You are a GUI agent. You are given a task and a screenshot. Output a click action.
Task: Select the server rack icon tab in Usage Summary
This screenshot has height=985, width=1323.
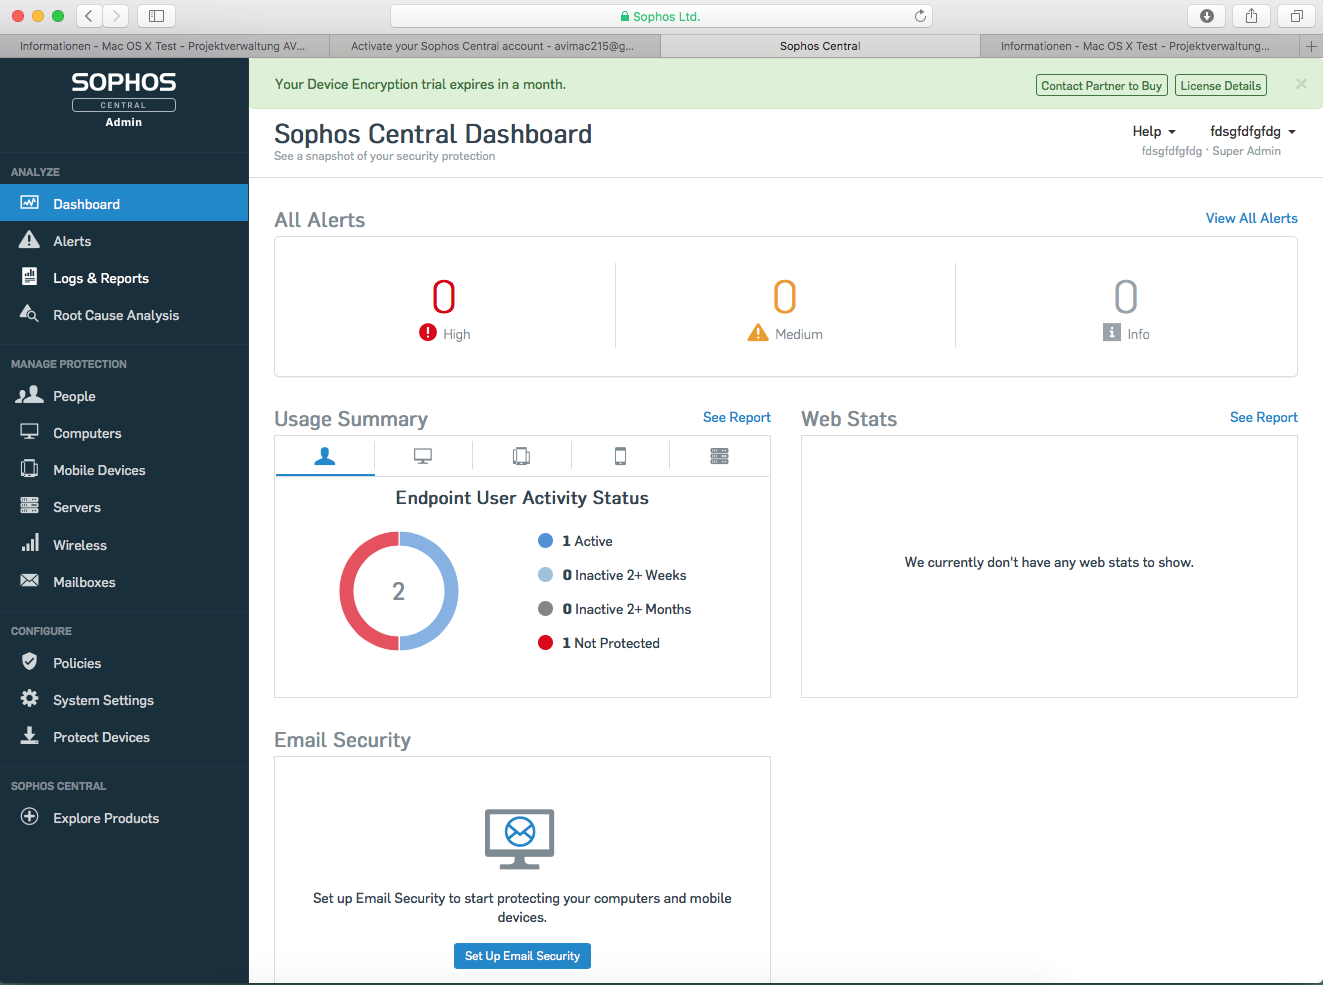tap(719, 456)
